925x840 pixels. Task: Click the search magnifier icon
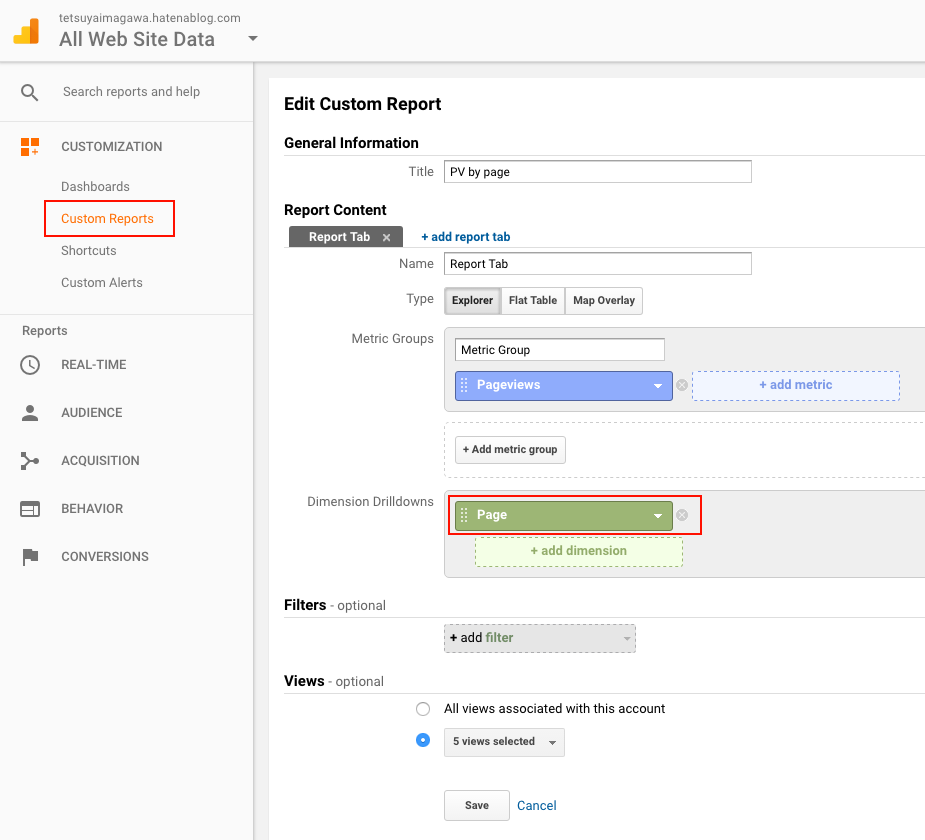pos(30,92)
